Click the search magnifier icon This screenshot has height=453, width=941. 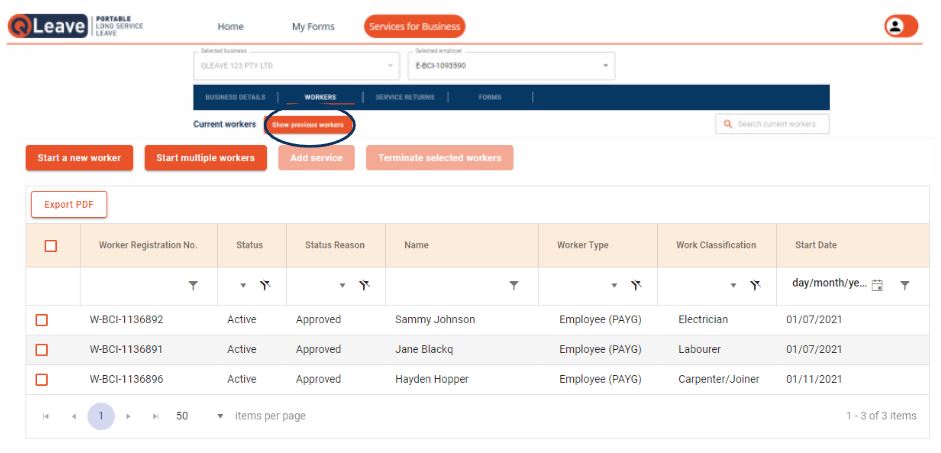click(x=728, y=124)
